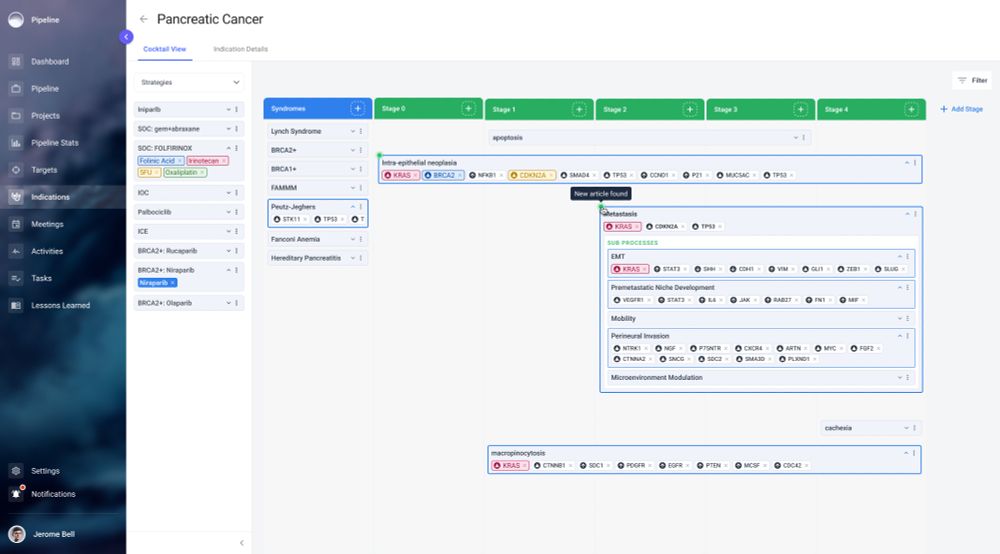Open options menu for BRCA2+ syndrome
Viewport: 1000px width, 554px height.
pos(361,150)
